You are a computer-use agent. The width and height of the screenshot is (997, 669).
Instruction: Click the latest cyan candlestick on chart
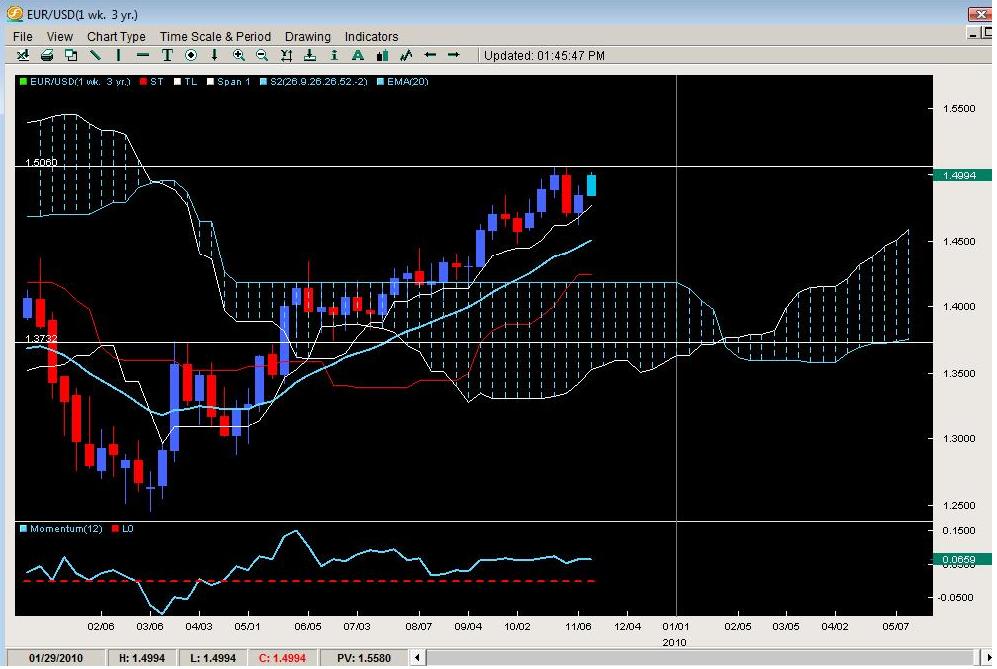click(x=591, y=185)
